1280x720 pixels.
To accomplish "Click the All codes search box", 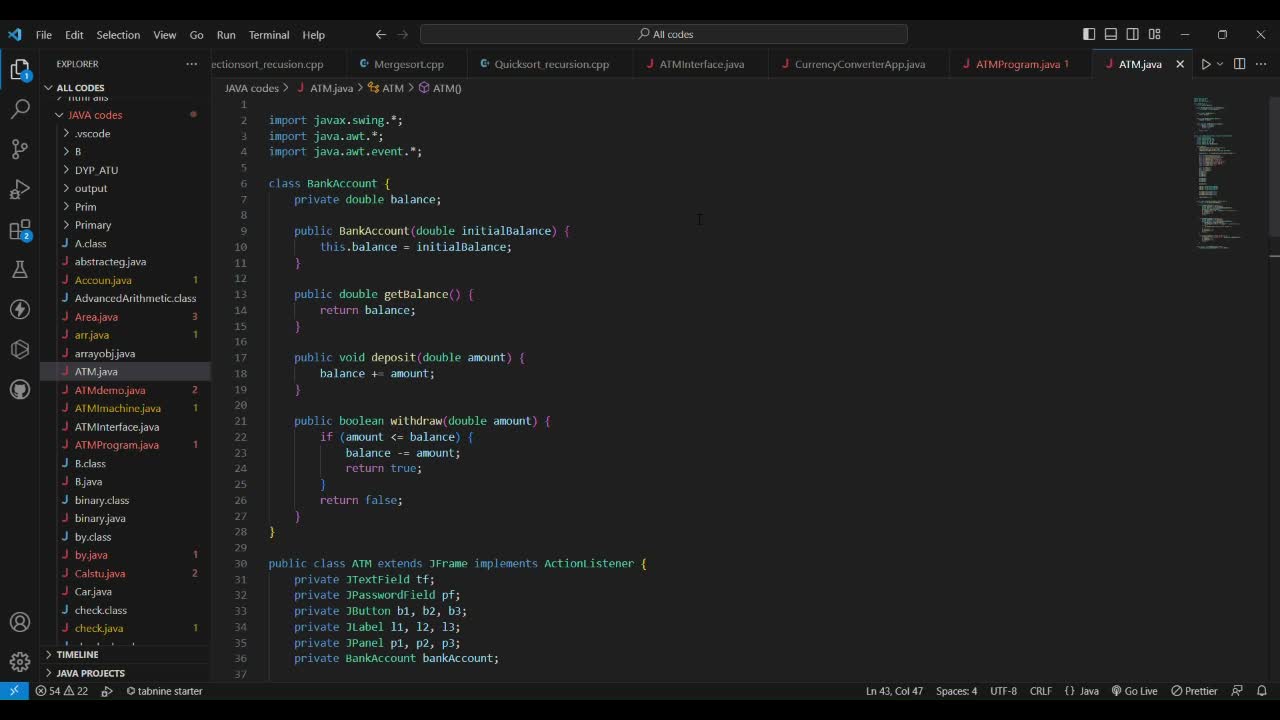I will [x=664, y=35].
